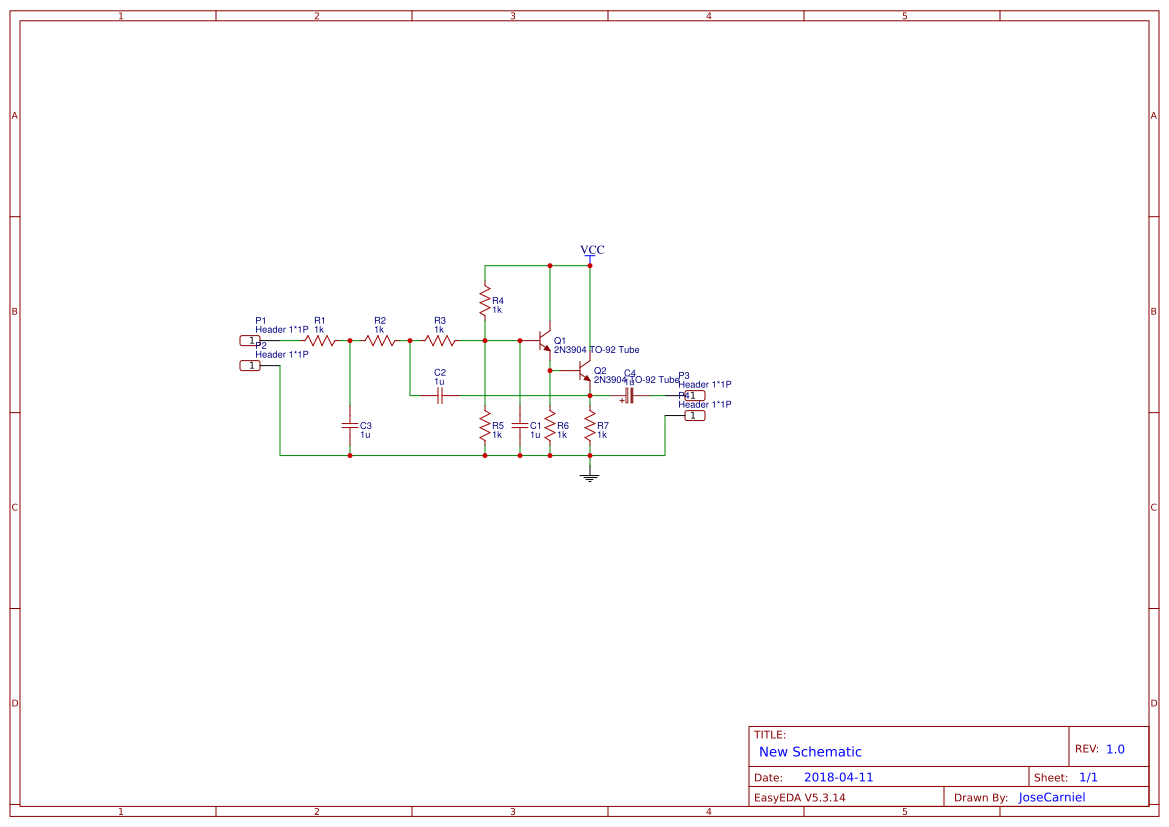The width and height of the screenshot is (1169, 827).
Task: Select the polarized capacitor C4 symbol
Action: click(628, 396)
